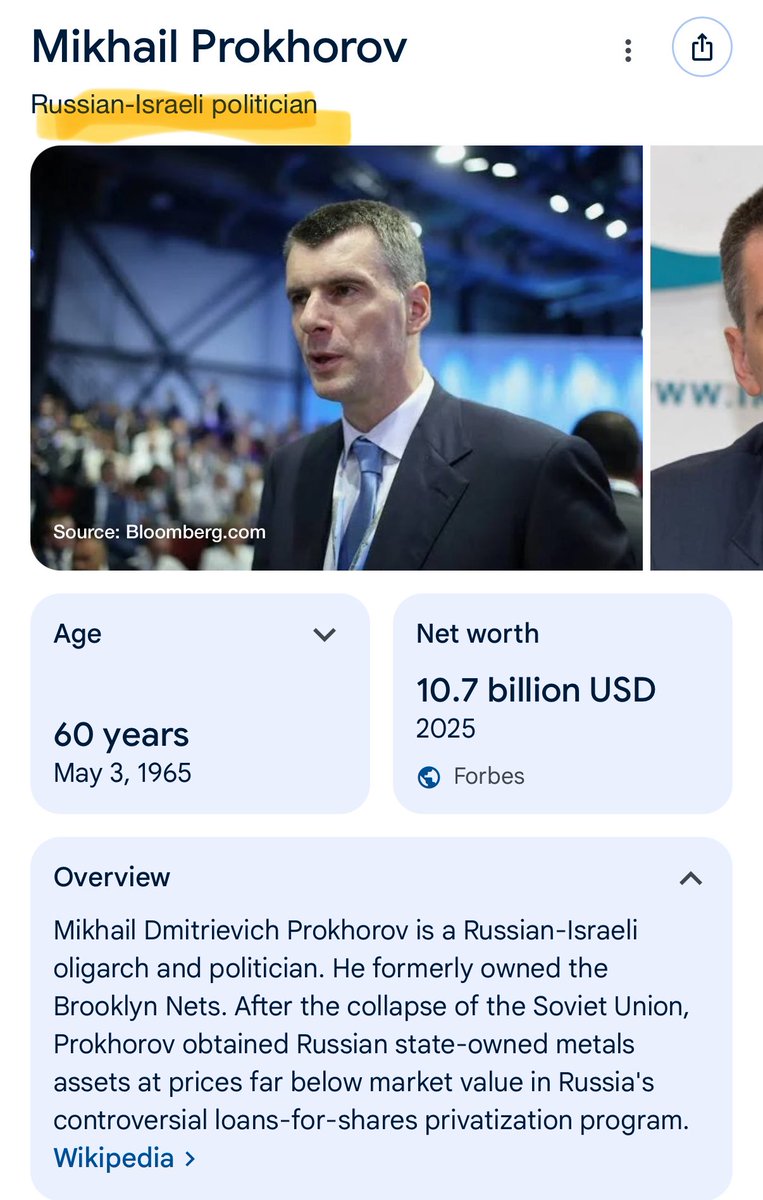Click the Forbes globe icon
763x1200 pixels.
(x=429, y=776)
